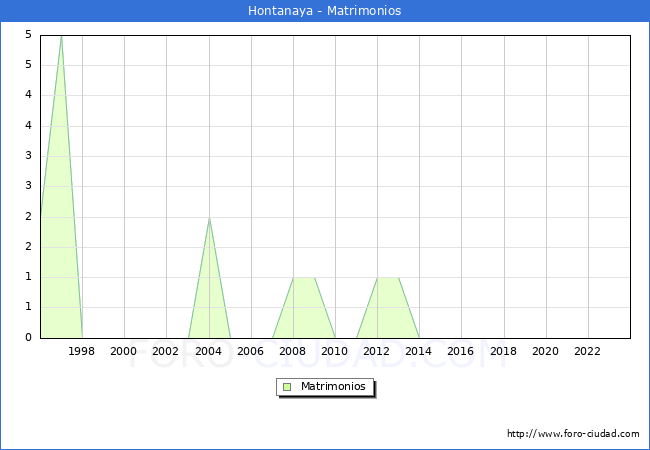Click the 2016 x-axis label

click(461, 351)
